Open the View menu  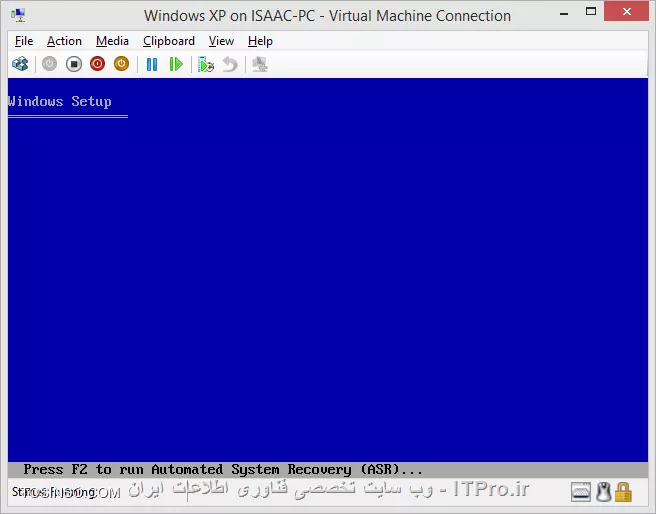coord(221,41)
